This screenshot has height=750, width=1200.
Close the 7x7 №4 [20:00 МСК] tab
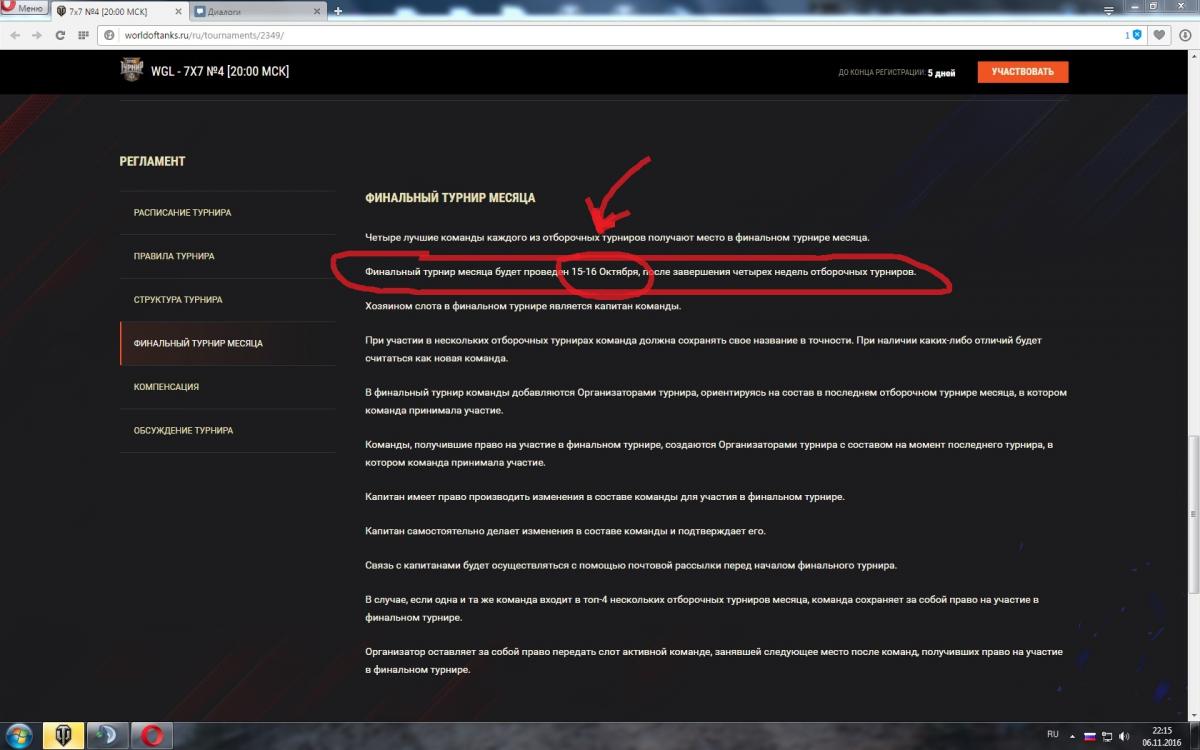point(176,11)
